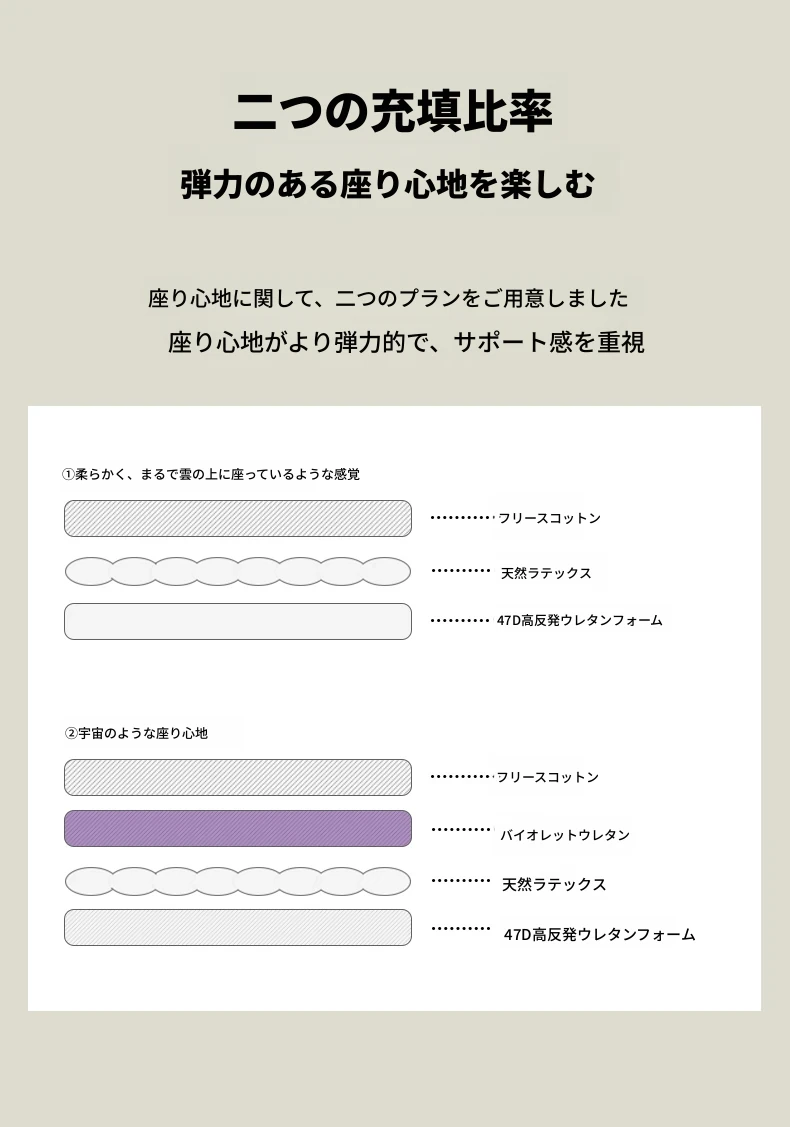Click the bottom 47D urethane foam bar in plan ②
Screen dimensions: 790x1127
[238, 927]
